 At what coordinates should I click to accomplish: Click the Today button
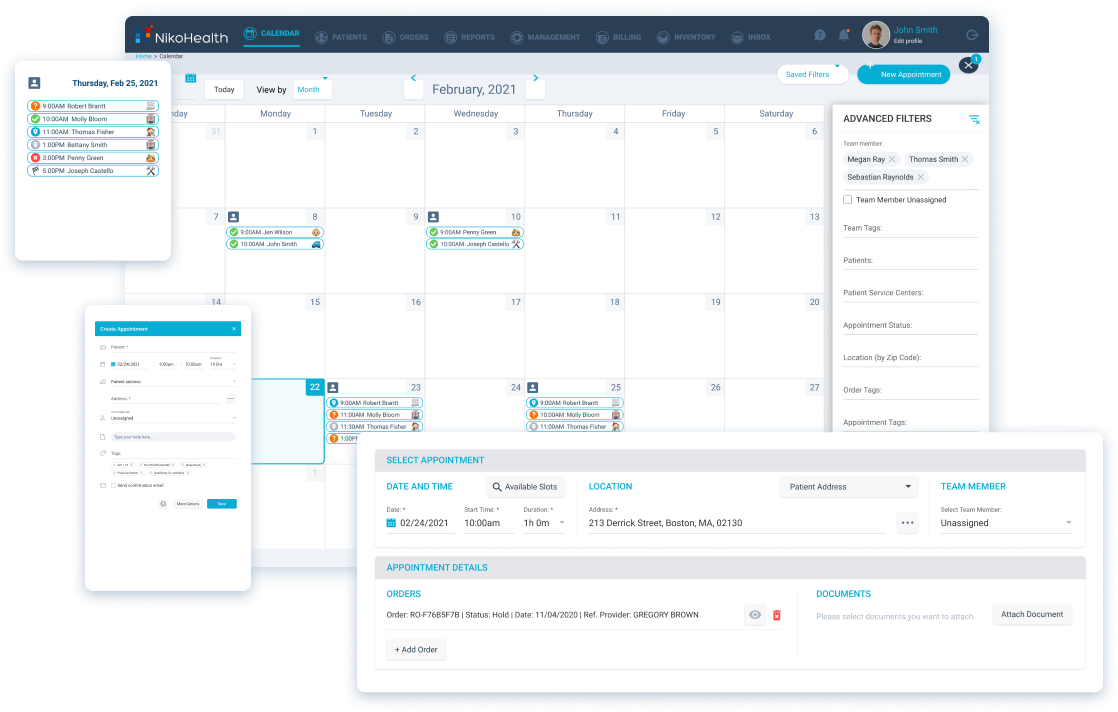coord(224,89)
